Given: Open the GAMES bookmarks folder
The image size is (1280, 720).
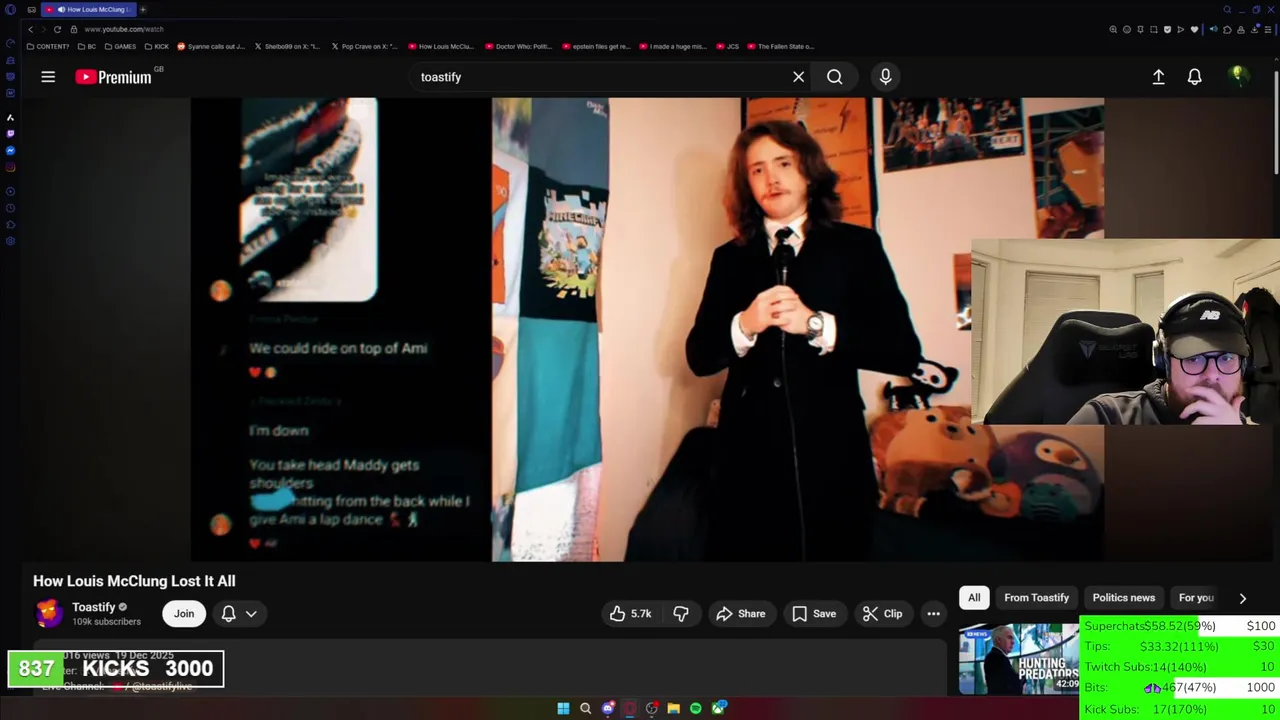Looking at the screenshot, I should [x=120, y=46].
